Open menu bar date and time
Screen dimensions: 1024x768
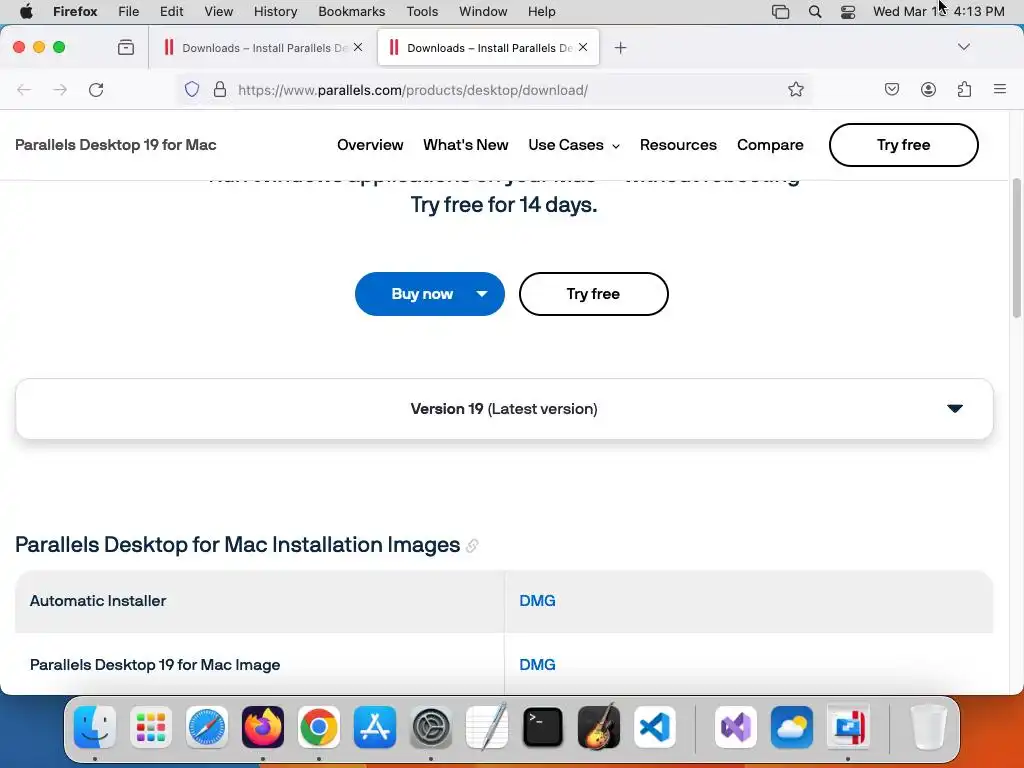click(938, 12)
